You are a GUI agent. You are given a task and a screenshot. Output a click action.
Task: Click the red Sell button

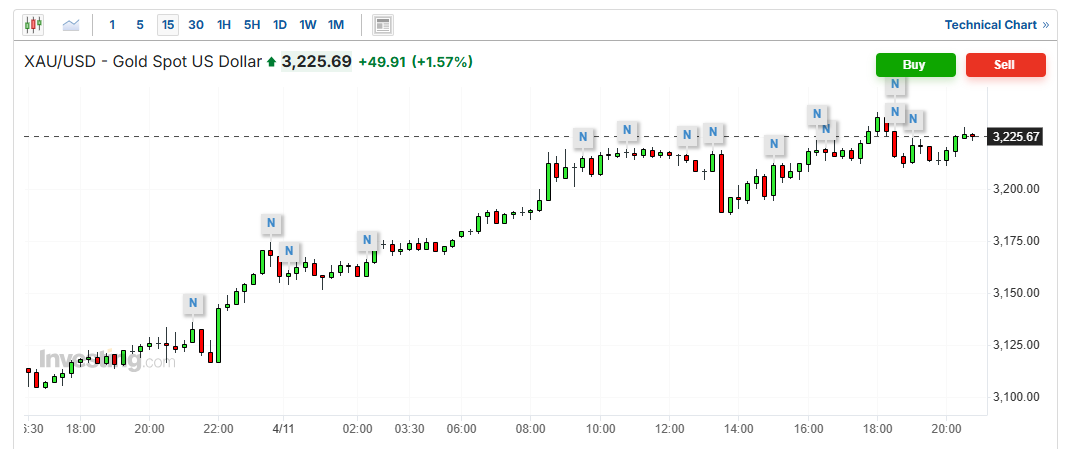tap(1005, 65)
